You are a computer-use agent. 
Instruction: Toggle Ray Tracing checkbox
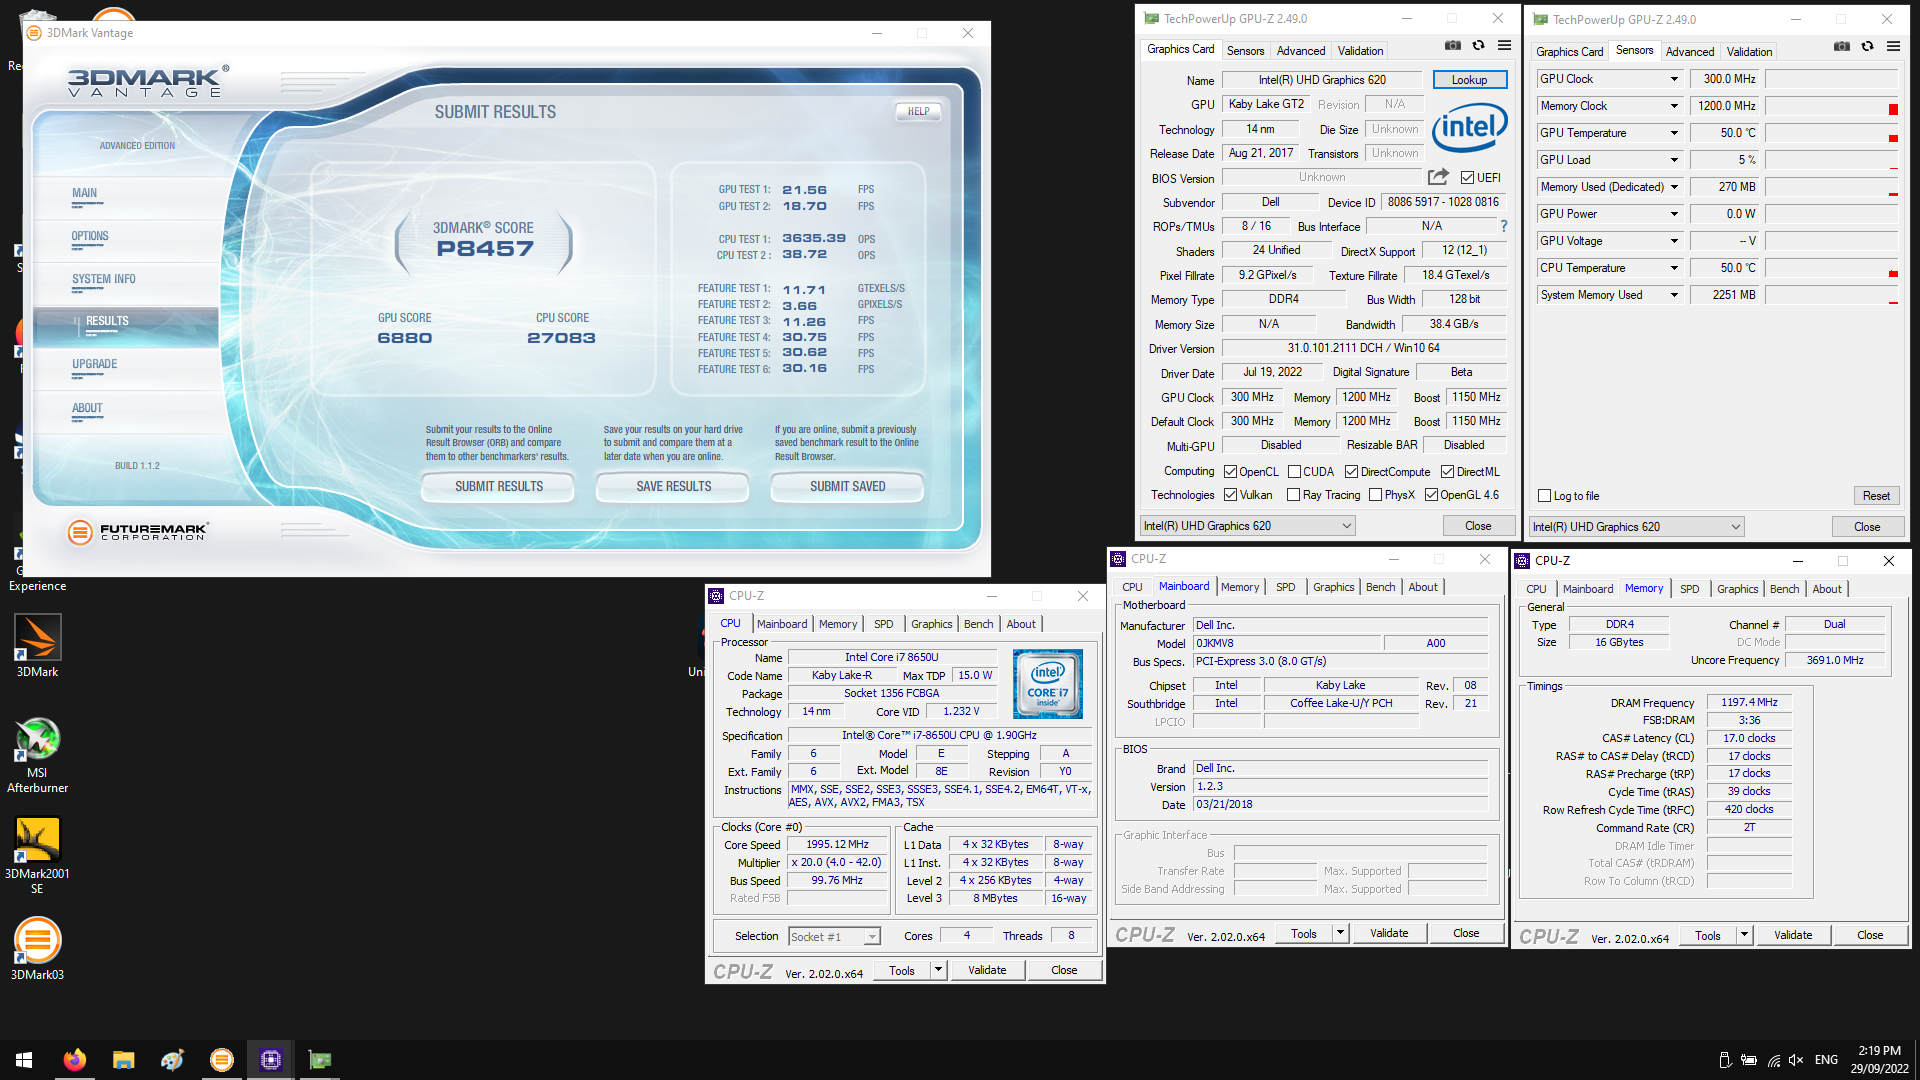[x=1293, y=495]
